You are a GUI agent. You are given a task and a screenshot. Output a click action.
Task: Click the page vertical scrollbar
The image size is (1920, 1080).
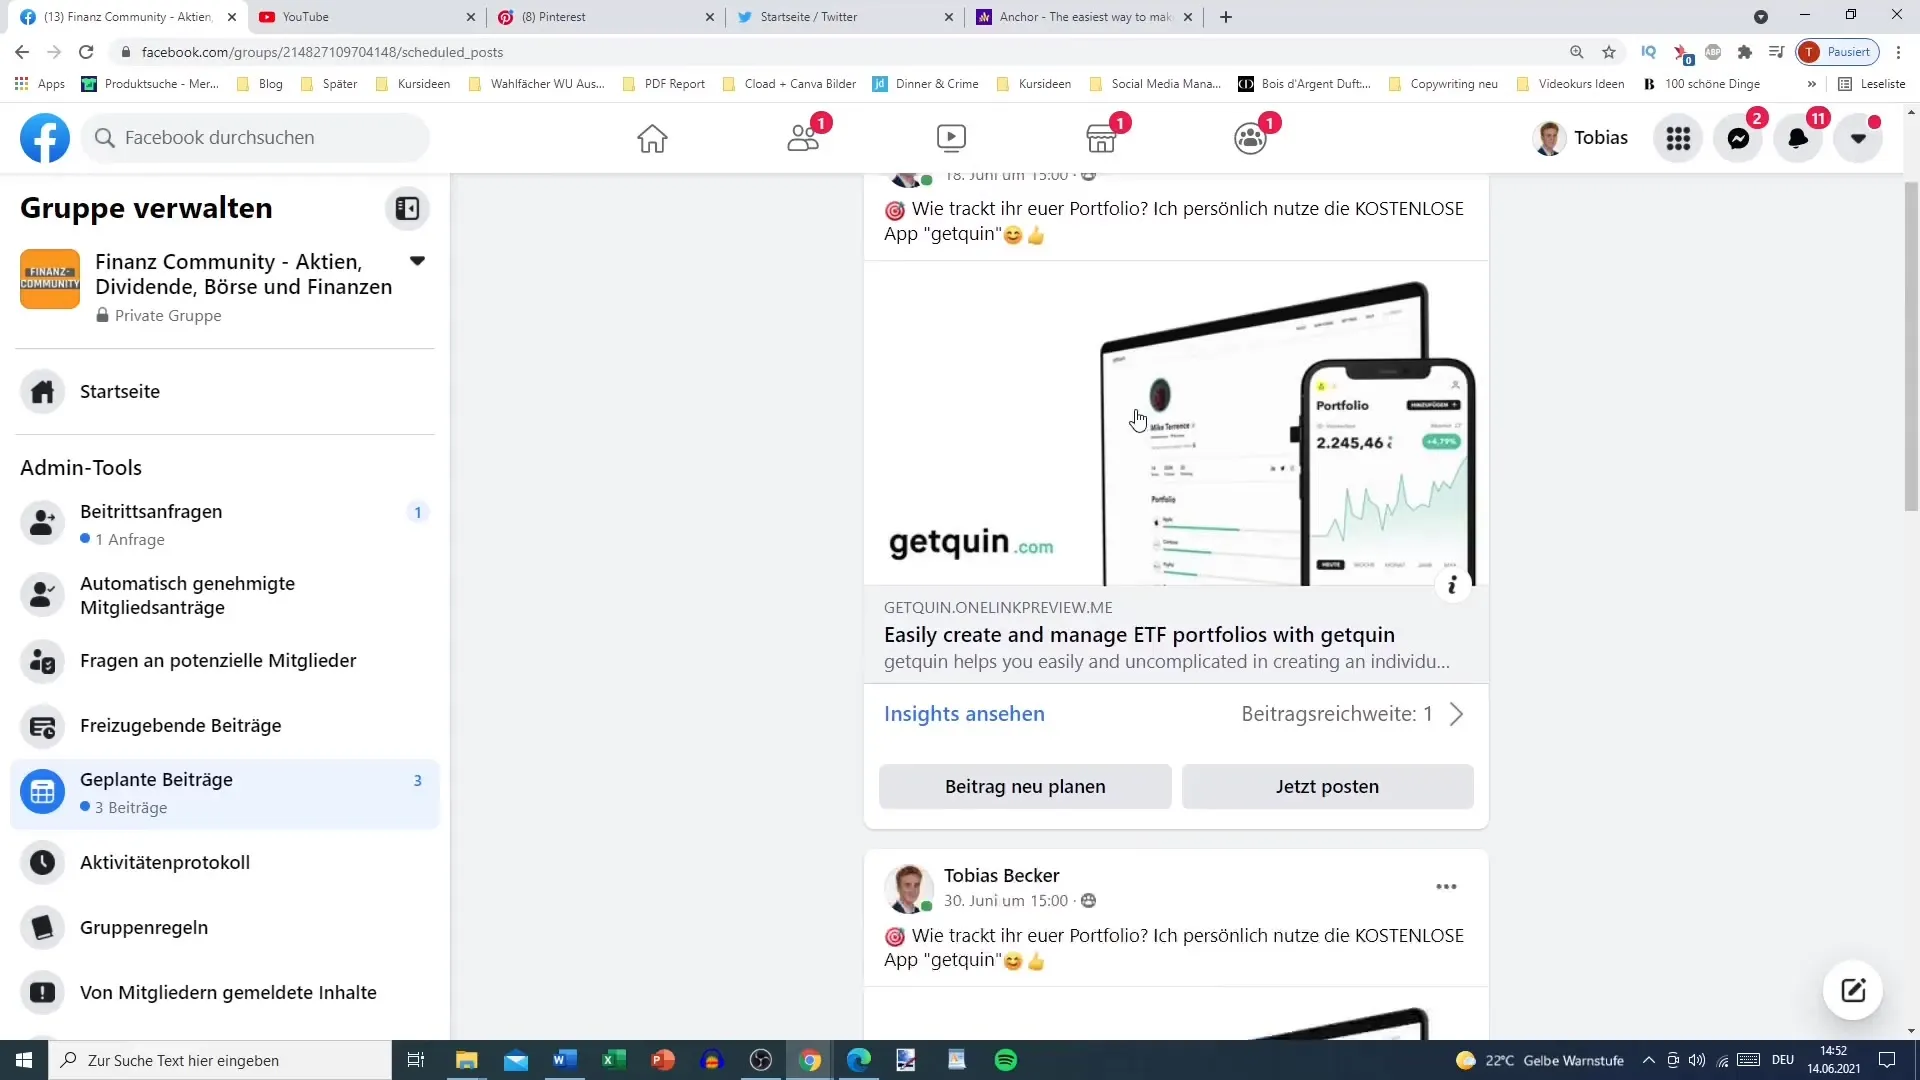[x=1911, y=346]
